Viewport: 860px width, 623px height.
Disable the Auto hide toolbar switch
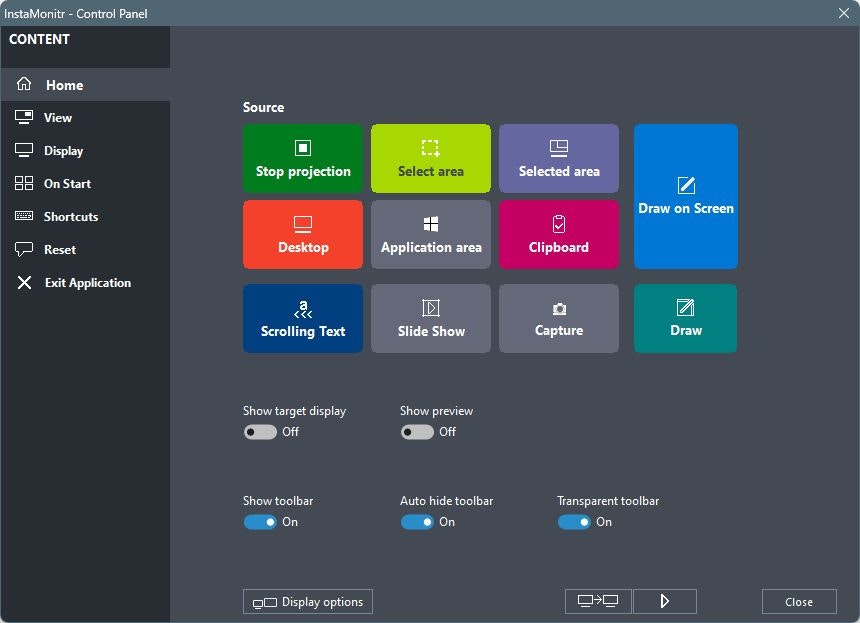tap(417, 522)
